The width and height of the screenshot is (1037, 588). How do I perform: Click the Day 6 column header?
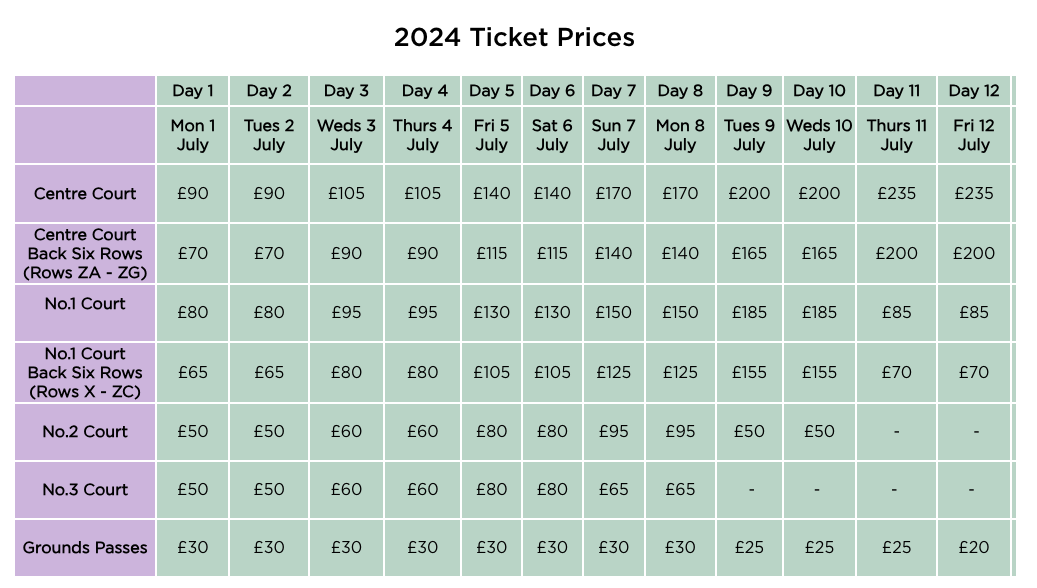point(552,91)
